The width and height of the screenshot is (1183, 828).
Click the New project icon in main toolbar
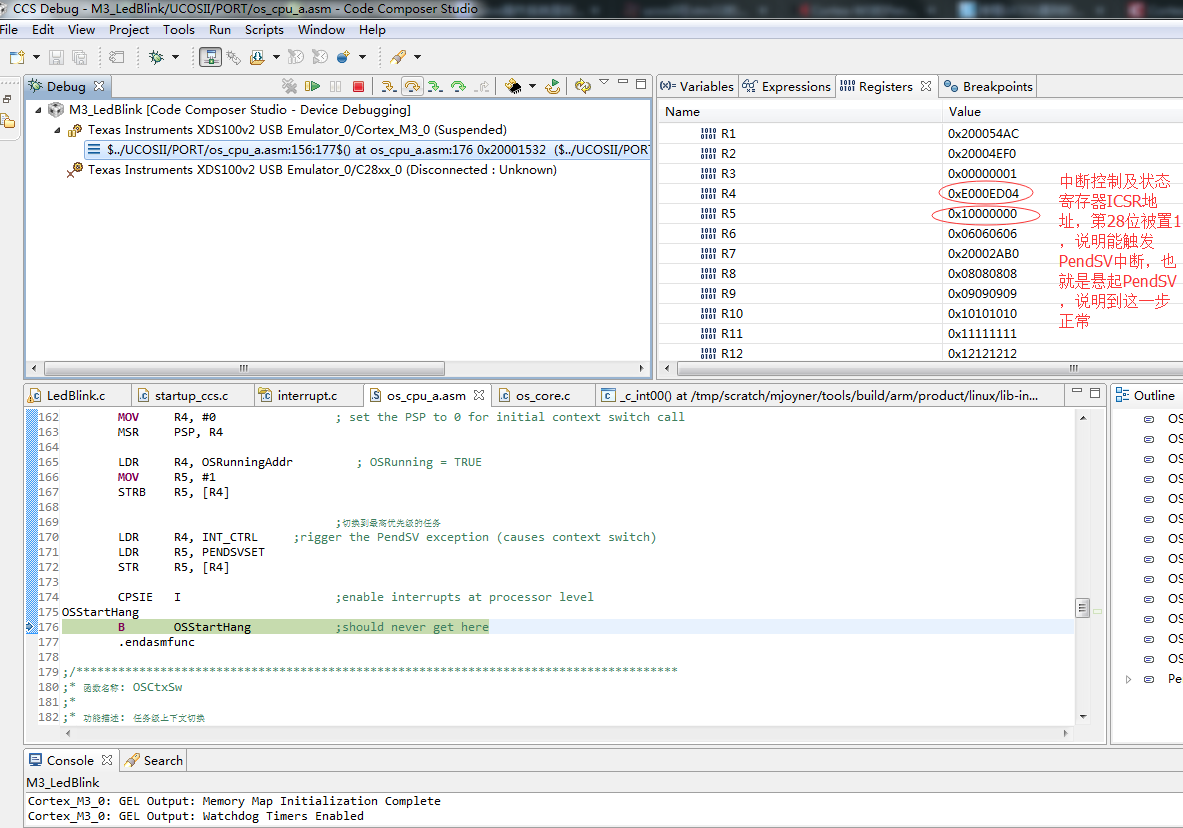pyautogui.click(x=16, y=57)
